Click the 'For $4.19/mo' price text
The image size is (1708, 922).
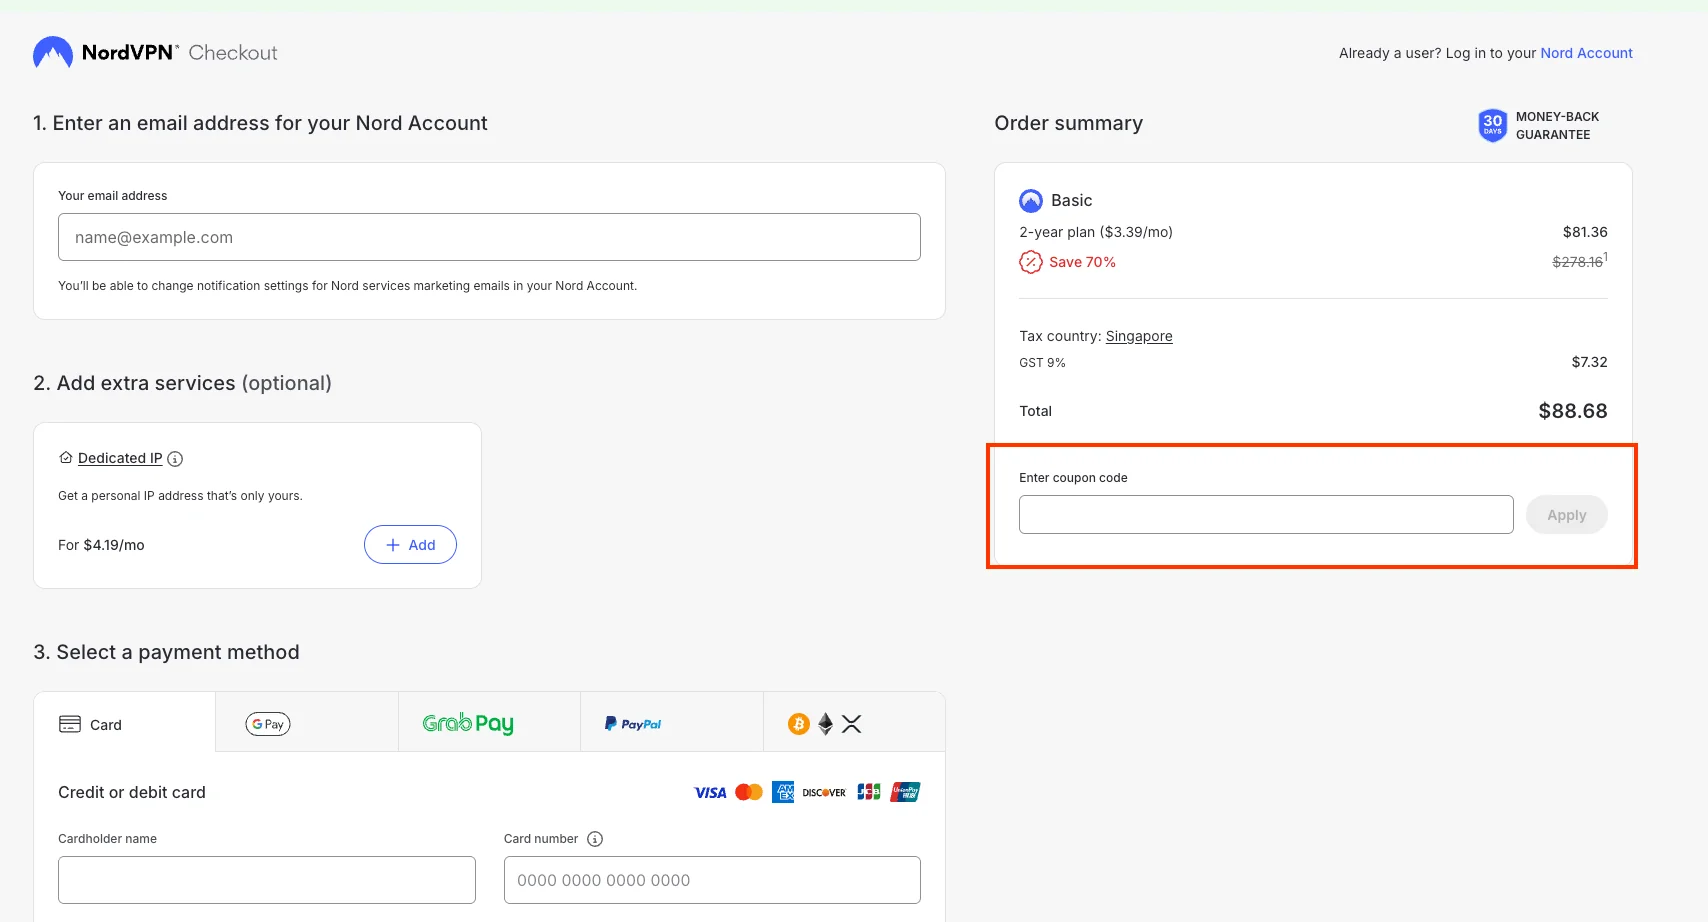point(101,545)
